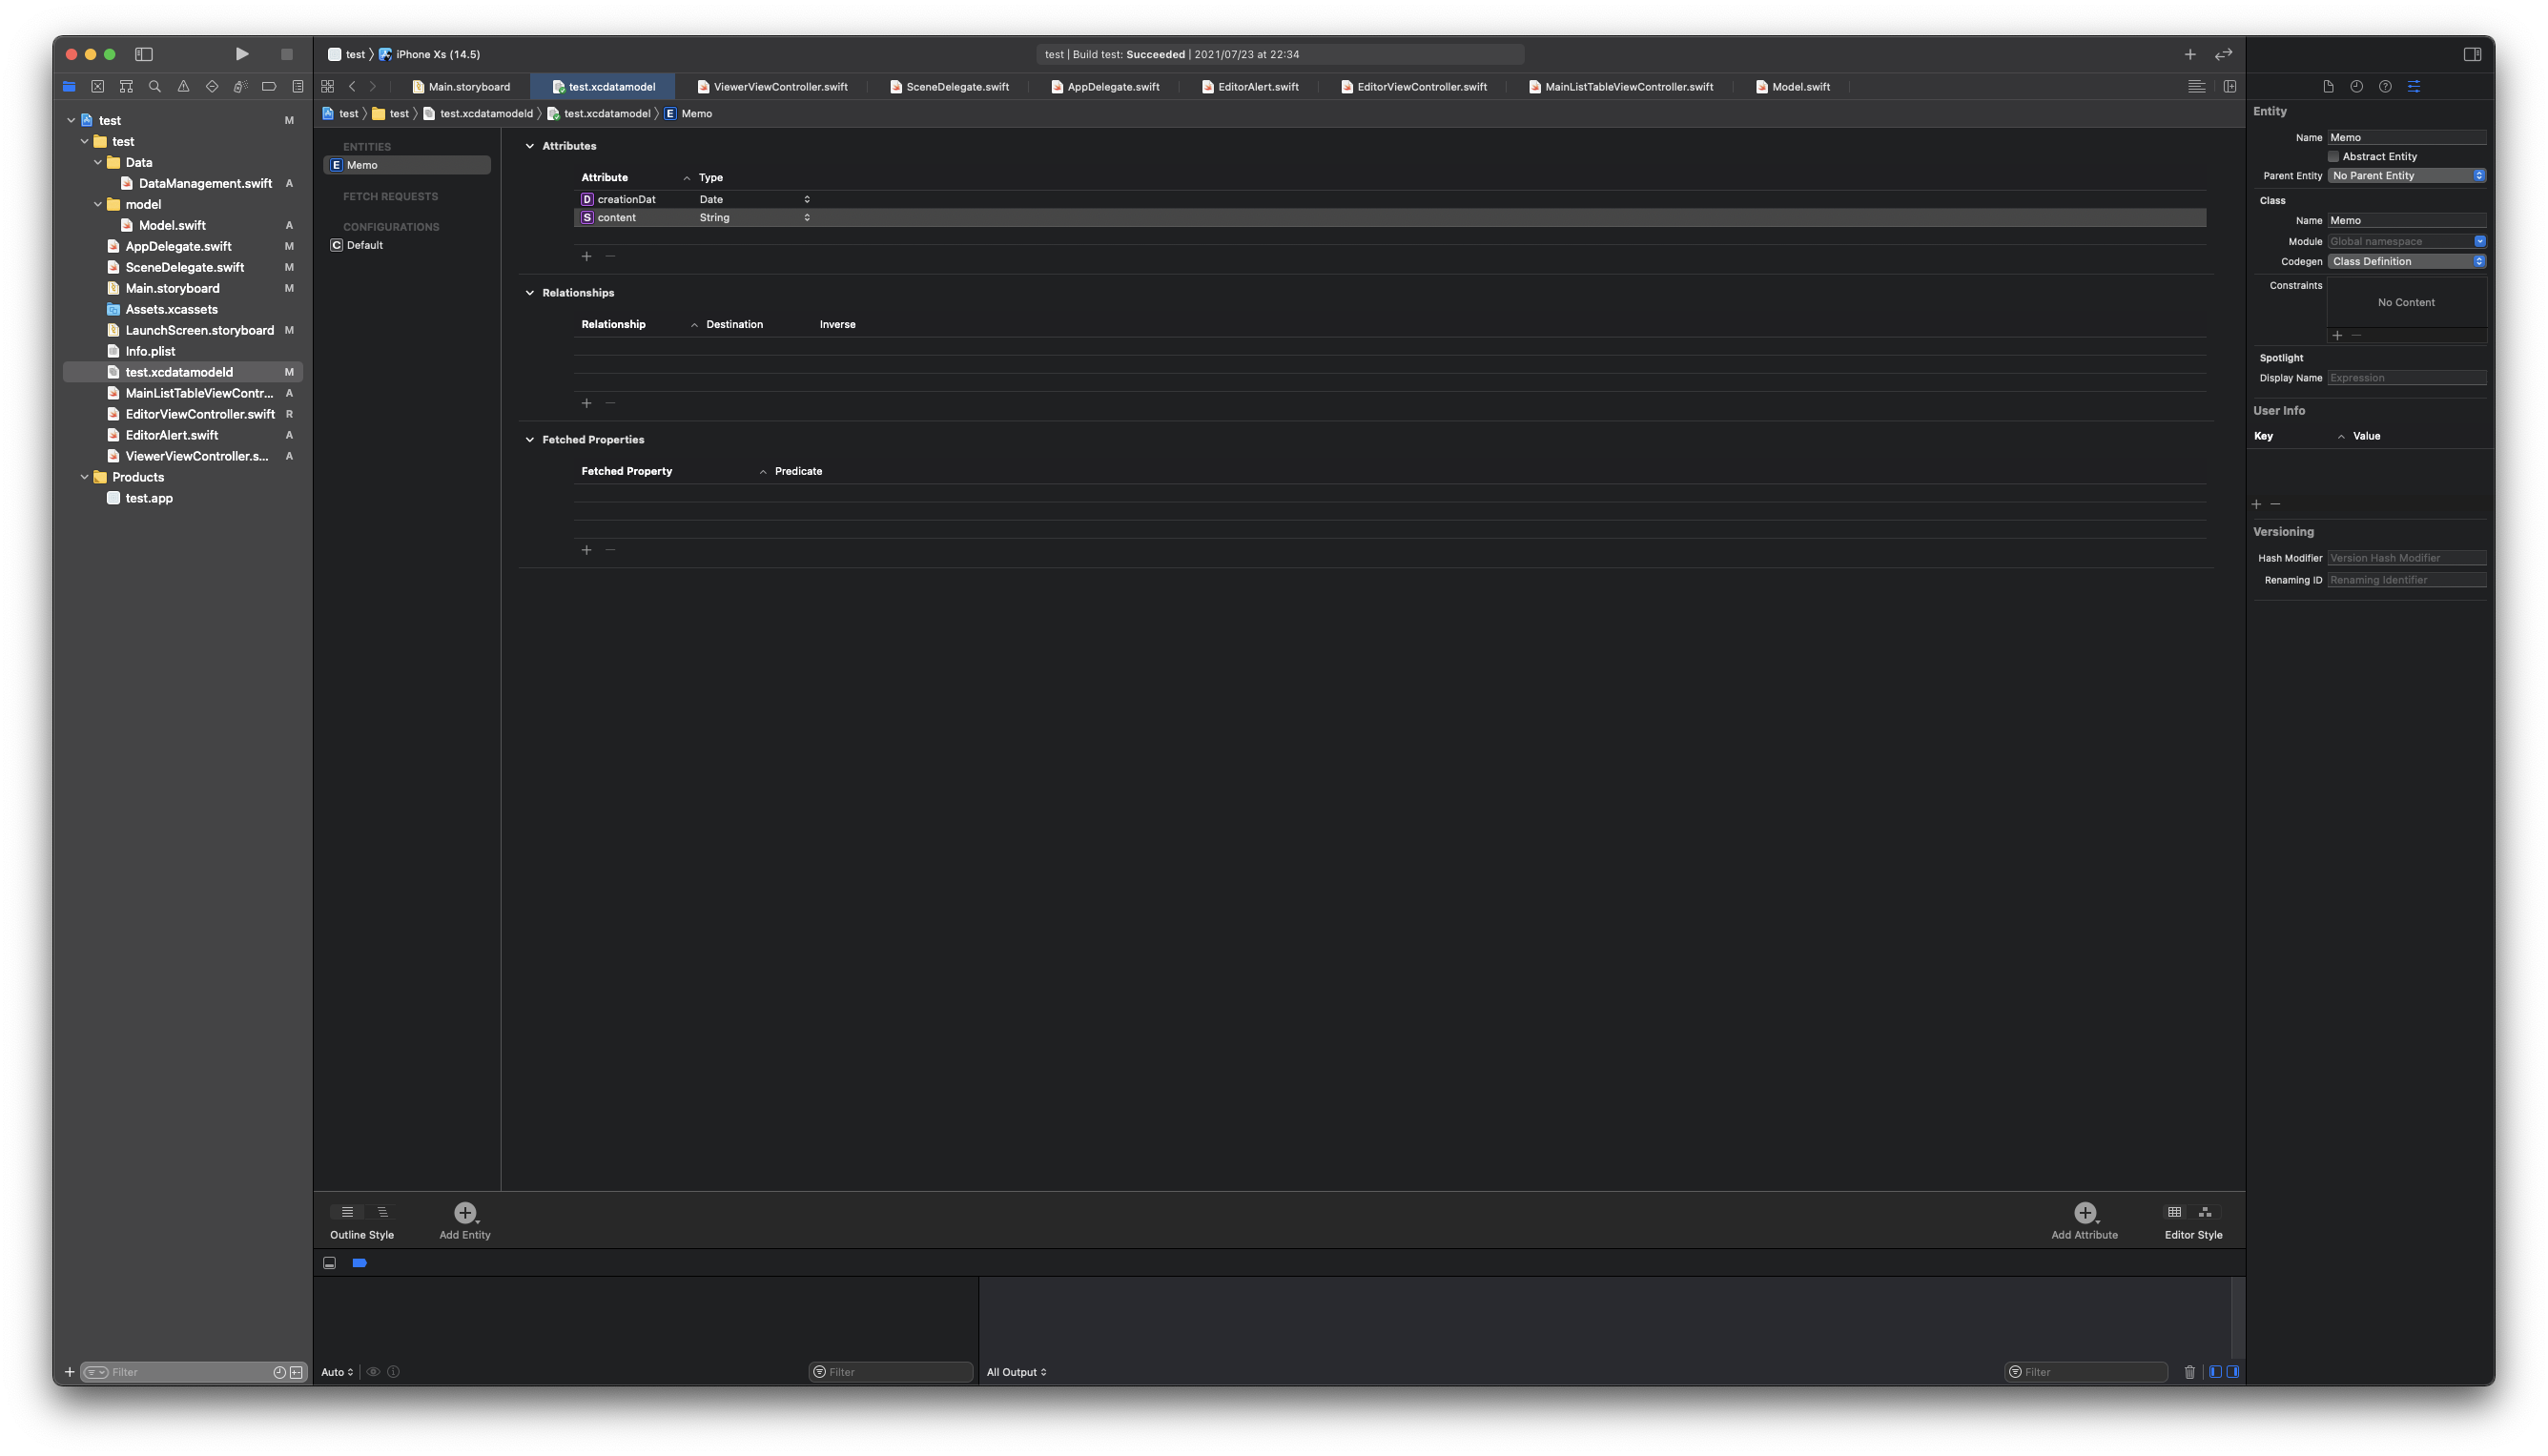The height and width of the screenshot is (1456, 2548).
Task: Click the Hash Modifier input field
Action: 2406,558
